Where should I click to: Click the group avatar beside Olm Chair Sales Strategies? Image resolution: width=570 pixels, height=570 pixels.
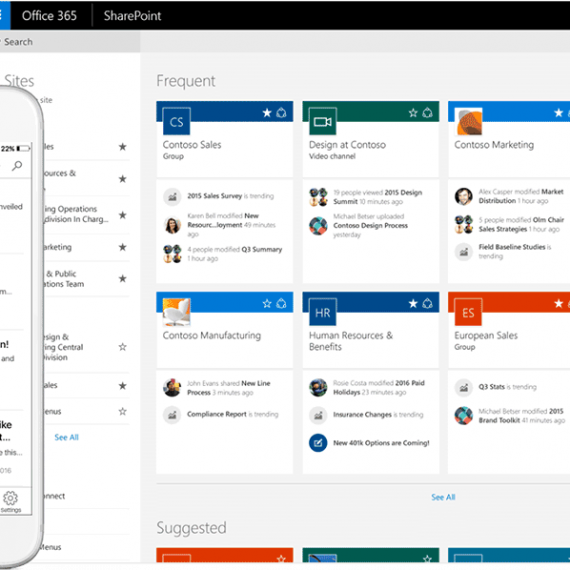pos(464,224)
